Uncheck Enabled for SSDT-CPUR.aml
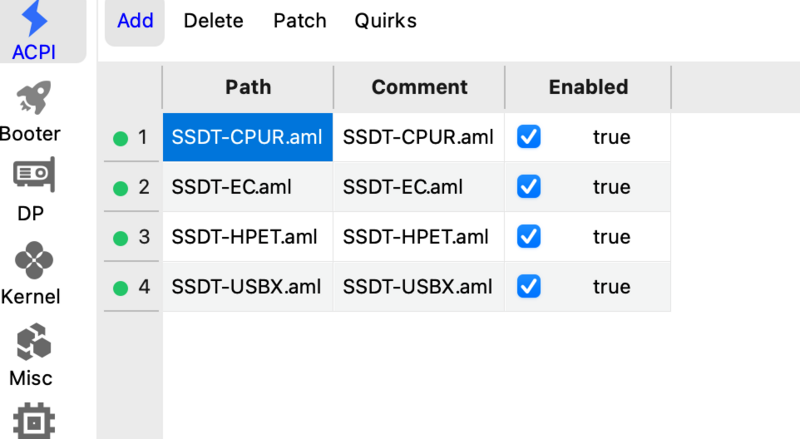 tap(529, 137)
